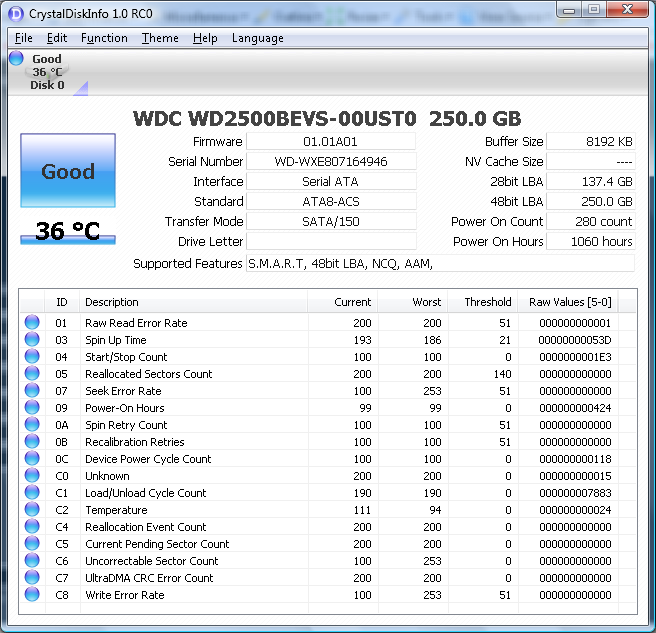Open the Theme menu

point(160,38)
